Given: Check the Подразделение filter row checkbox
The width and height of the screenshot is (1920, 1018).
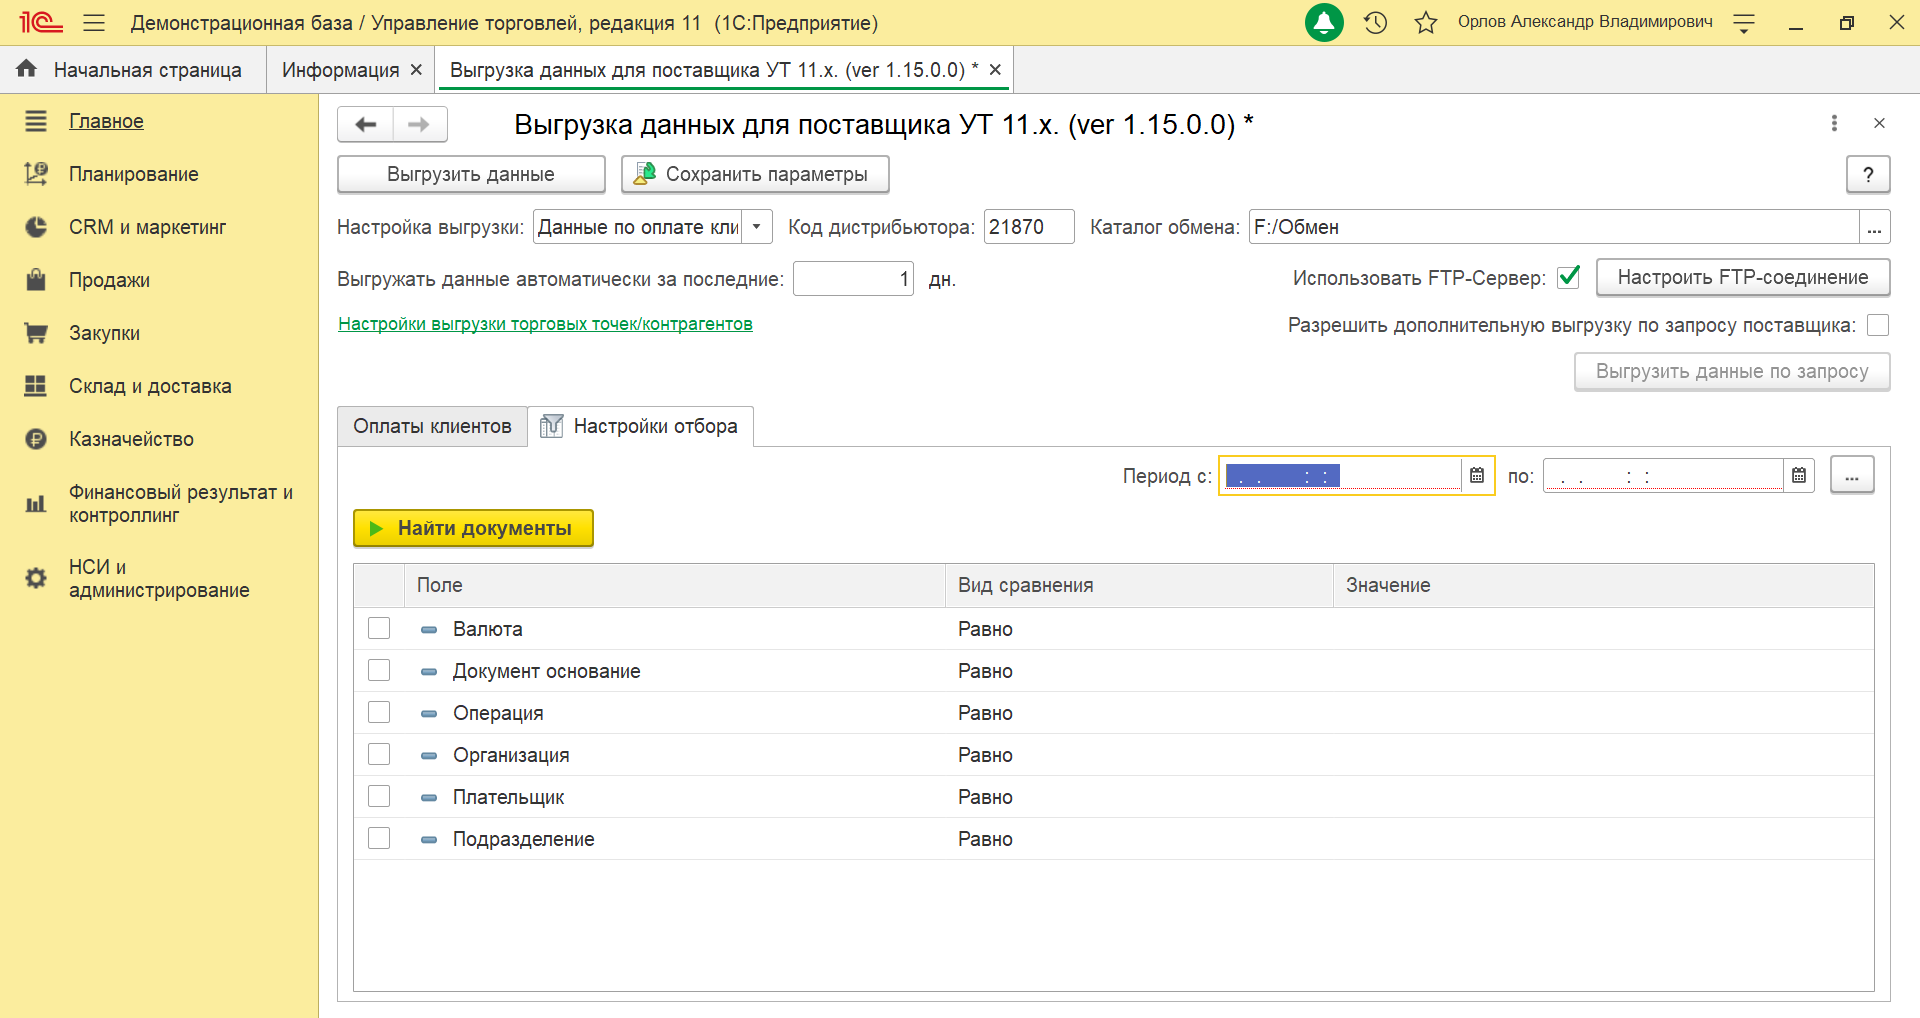Looking at the screenshot, I should 379,838.
